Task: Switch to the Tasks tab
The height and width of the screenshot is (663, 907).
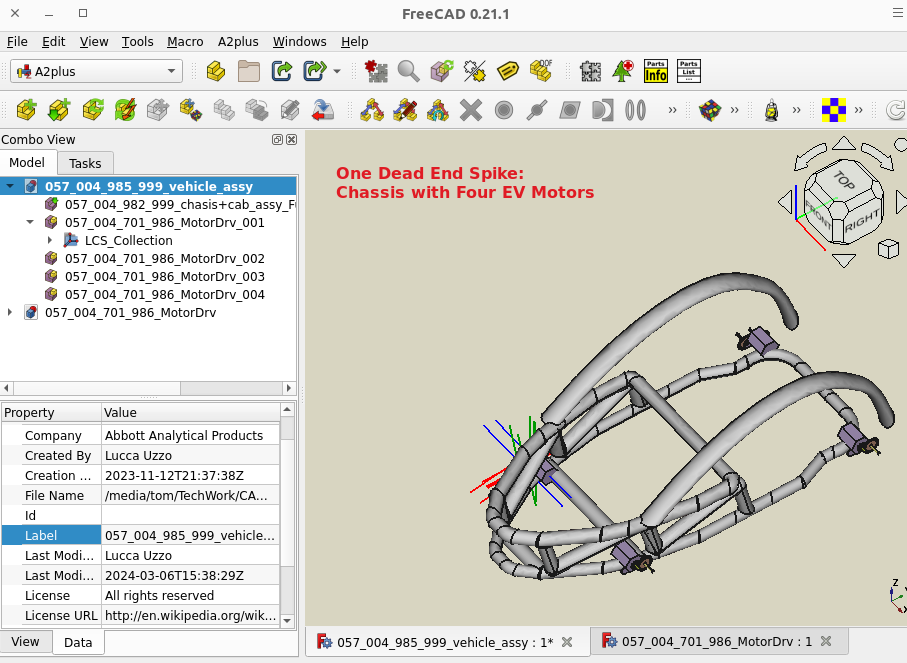Action: [85, 163]
